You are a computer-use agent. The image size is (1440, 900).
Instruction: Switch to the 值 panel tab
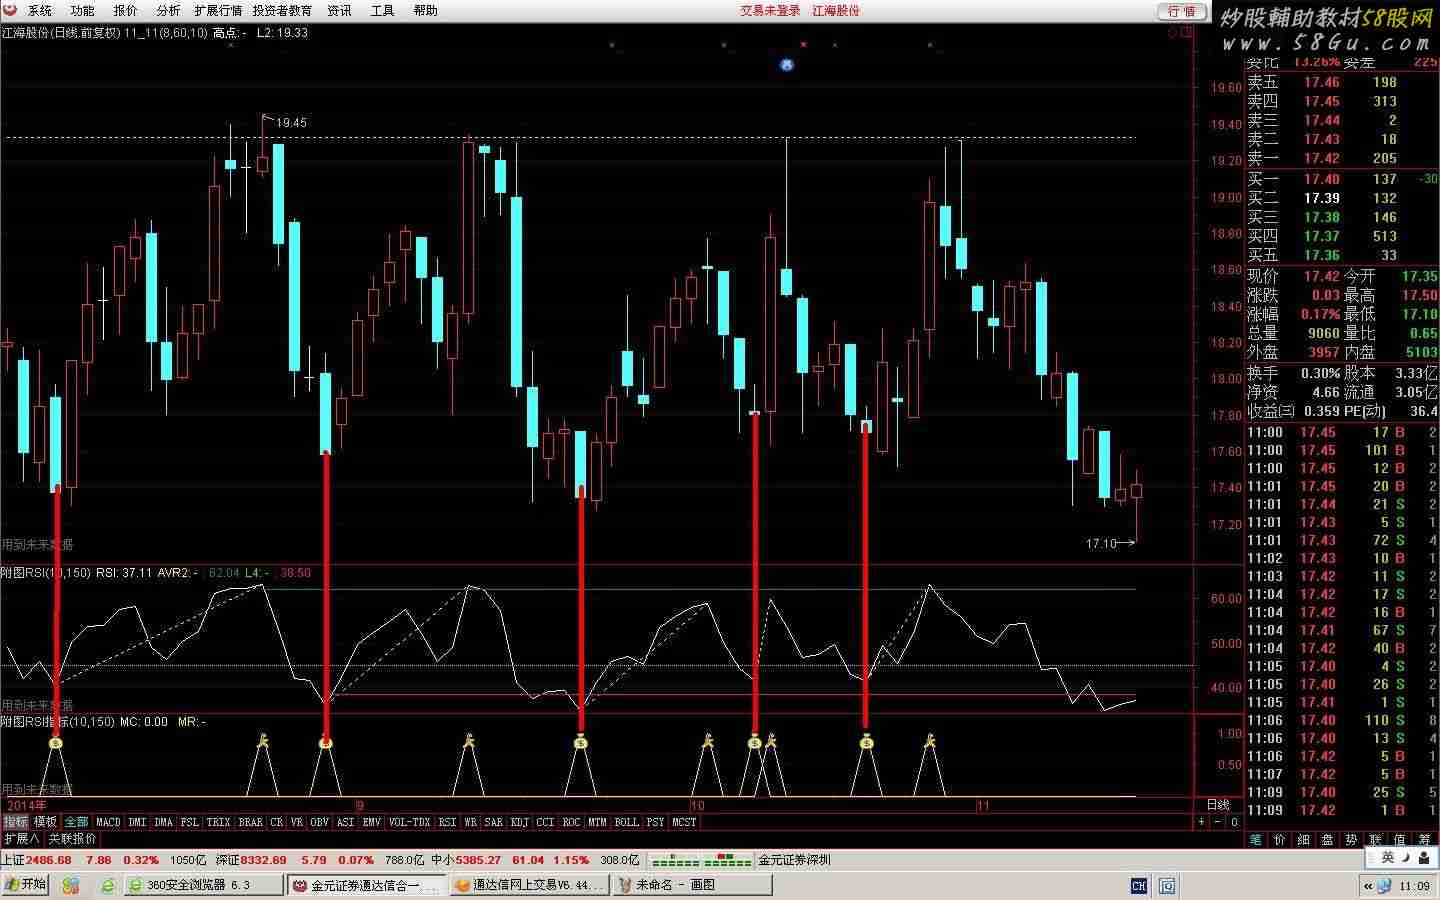pos(1400,840)
